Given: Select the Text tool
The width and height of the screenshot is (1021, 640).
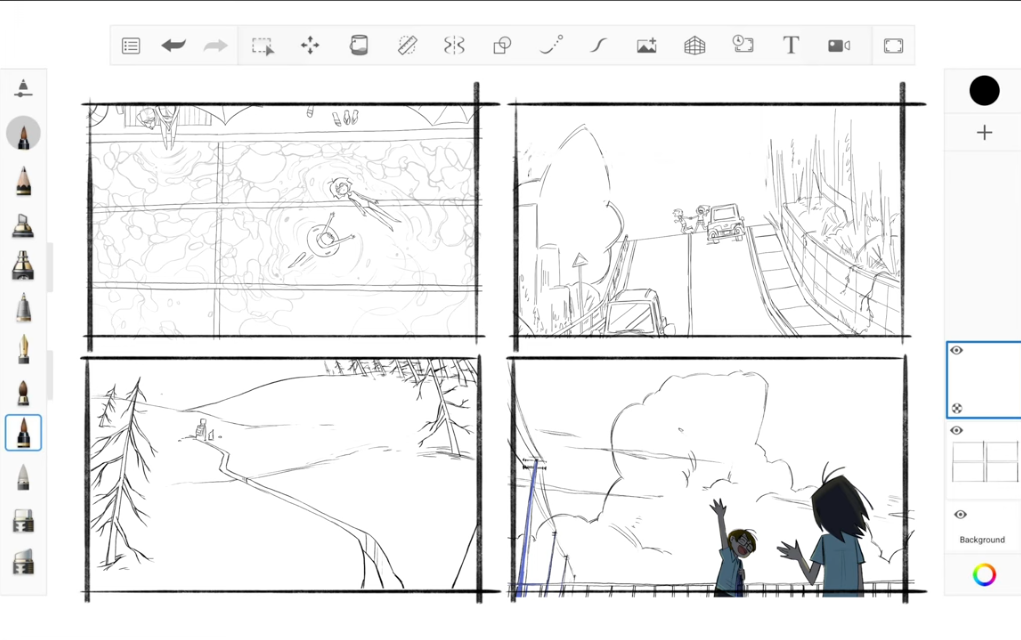Looking at the screenshot, I should (790, 45).
